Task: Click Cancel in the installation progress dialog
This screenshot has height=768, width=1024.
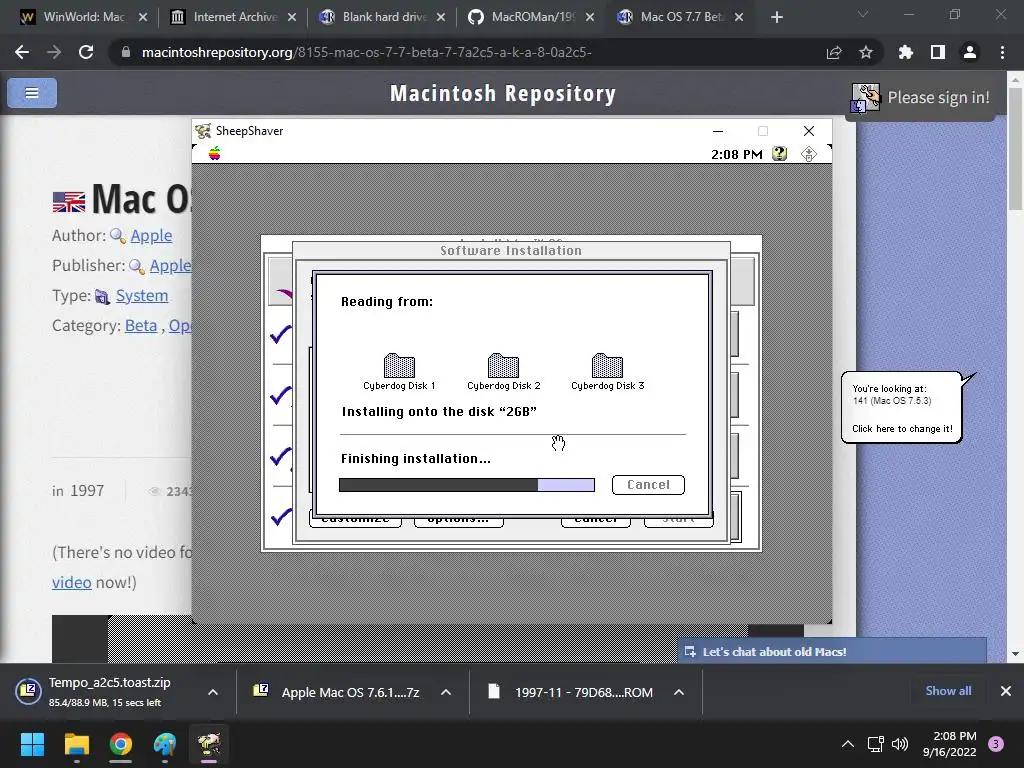Action: point(648,485)
